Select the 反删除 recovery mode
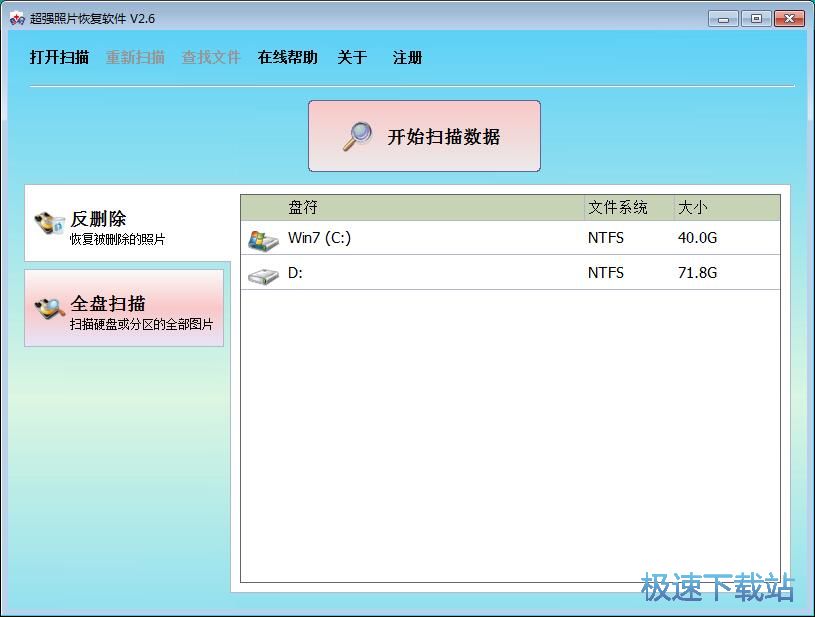Image resolution: width=815 pixels, height=617 pixels. click(x=127, y=224)
